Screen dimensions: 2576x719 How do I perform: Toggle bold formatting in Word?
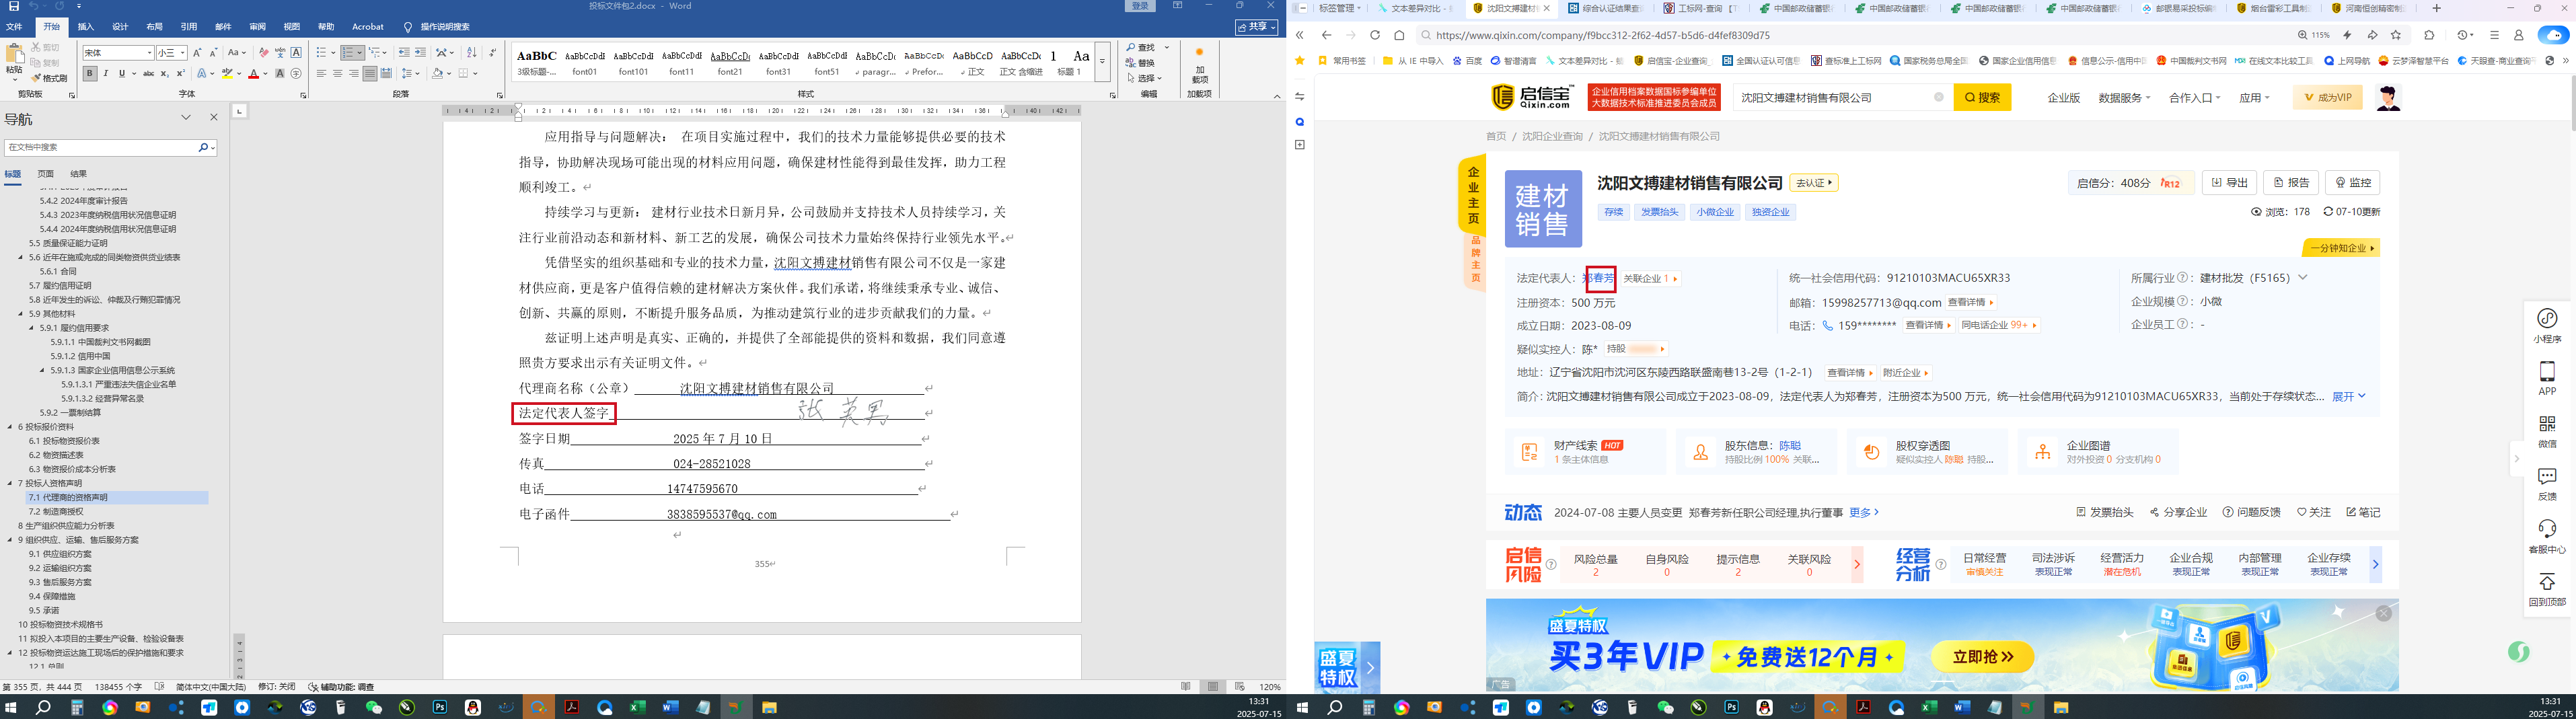click(x=89, y=73)
